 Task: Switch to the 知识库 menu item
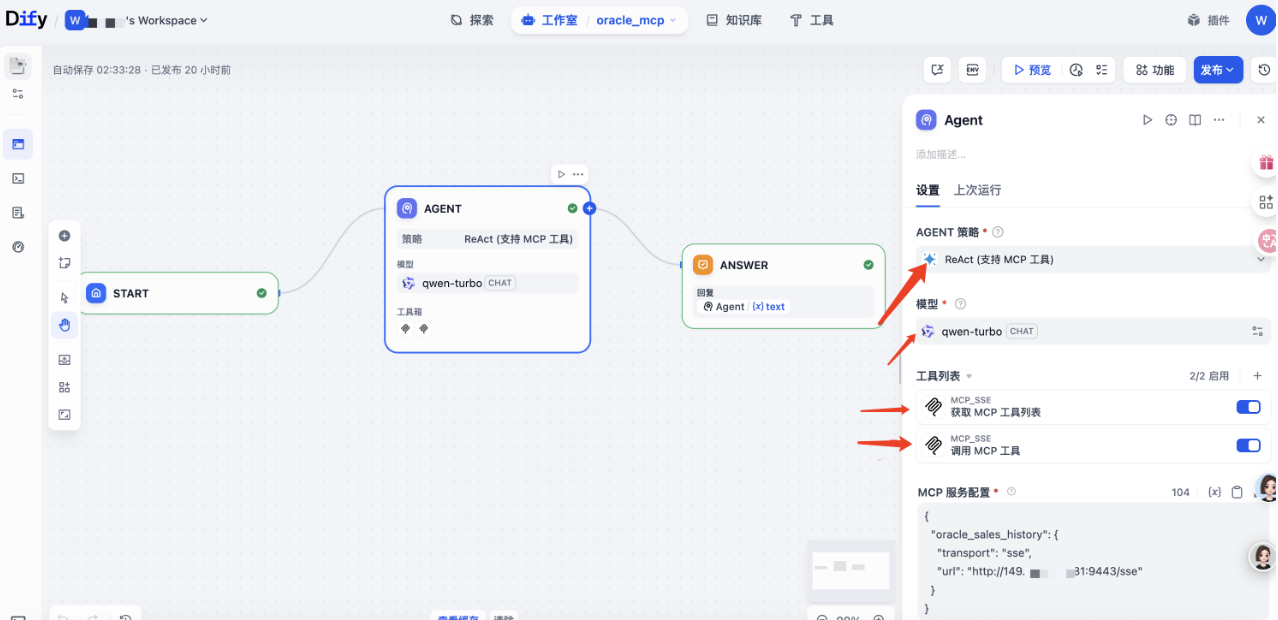coord(733,19)
